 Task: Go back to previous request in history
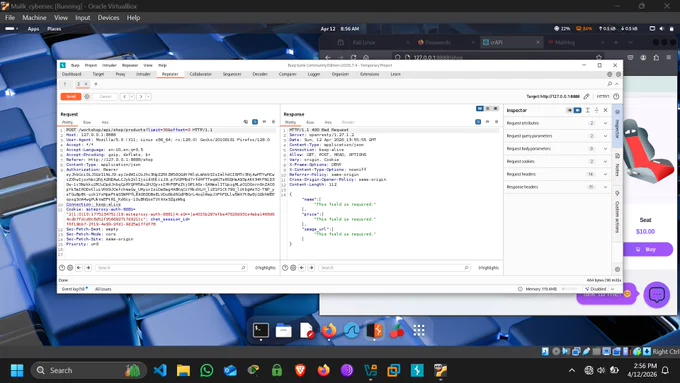tap(124, 96)
